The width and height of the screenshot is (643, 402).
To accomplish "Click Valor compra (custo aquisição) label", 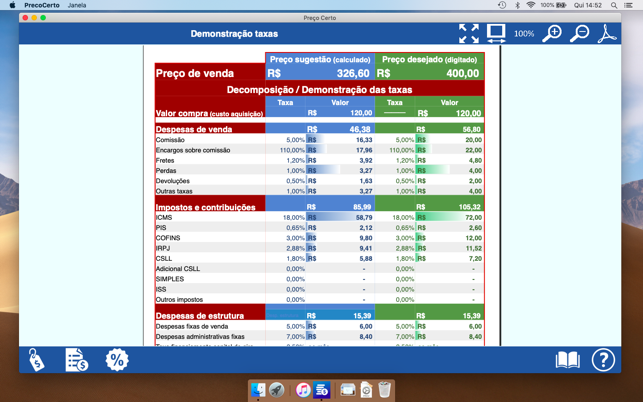I will (209, 114).
